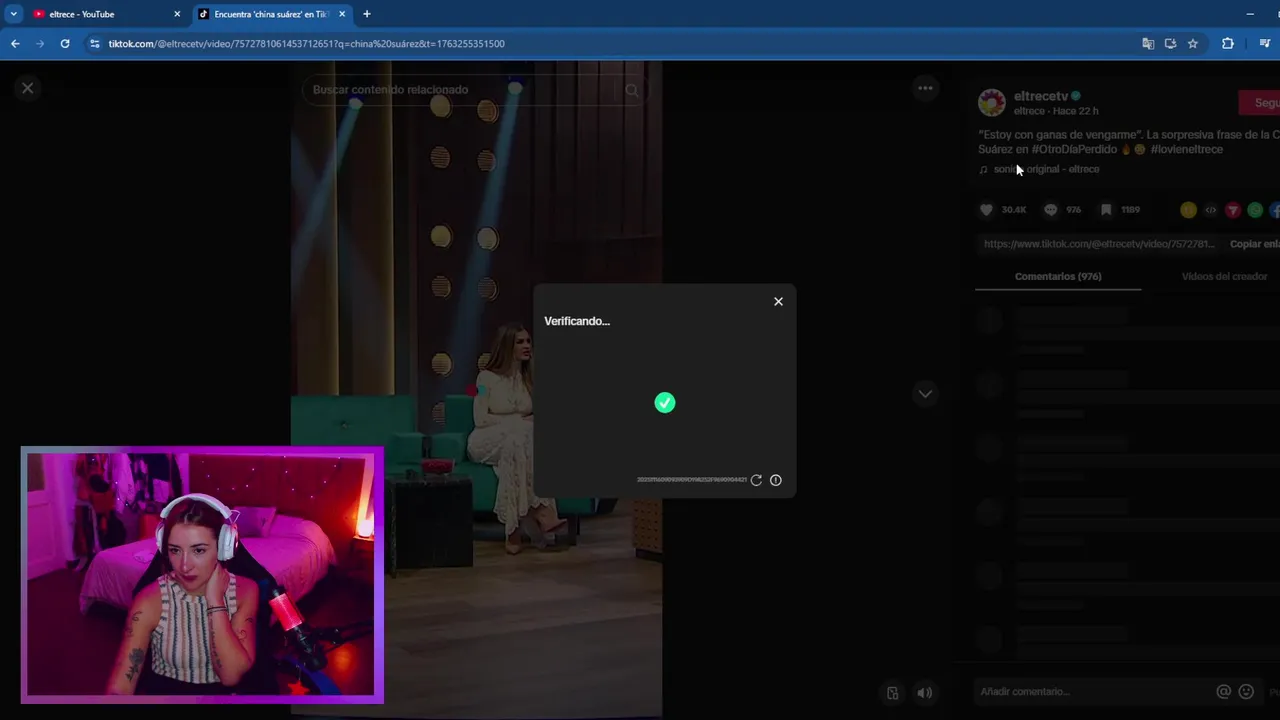Click the paused video frame

coord(476,390)
